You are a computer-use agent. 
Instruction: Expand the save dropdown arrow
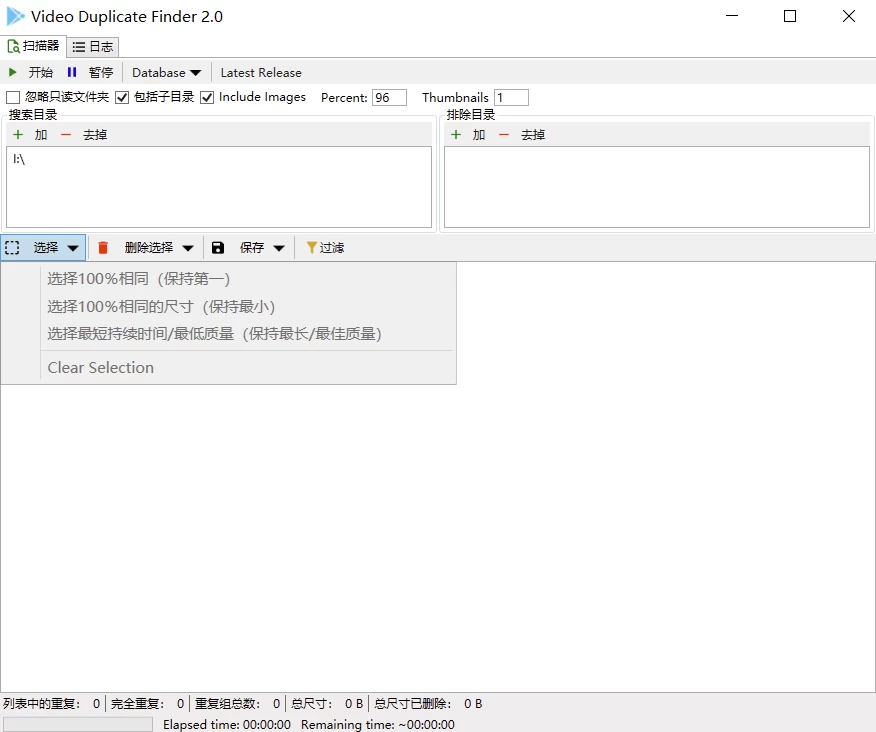[279, 248]
